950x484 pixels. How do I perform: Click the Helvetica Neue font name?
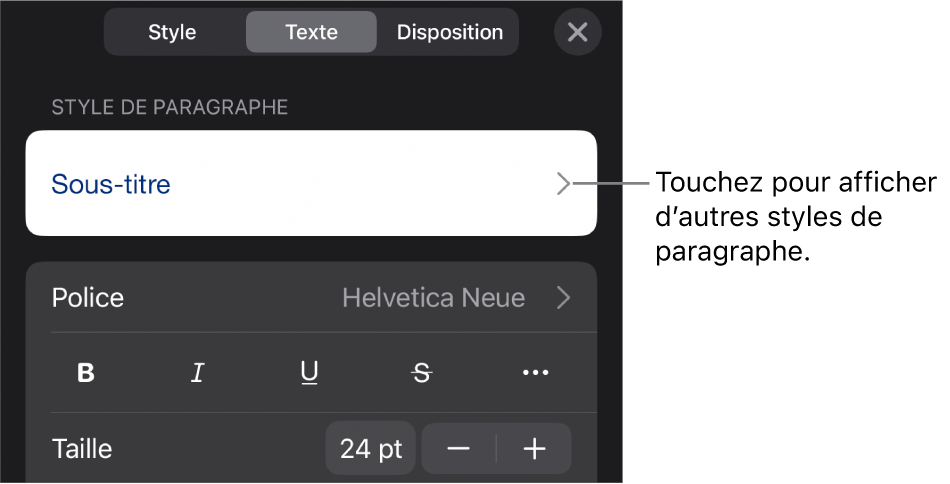(x=433, y=297)
